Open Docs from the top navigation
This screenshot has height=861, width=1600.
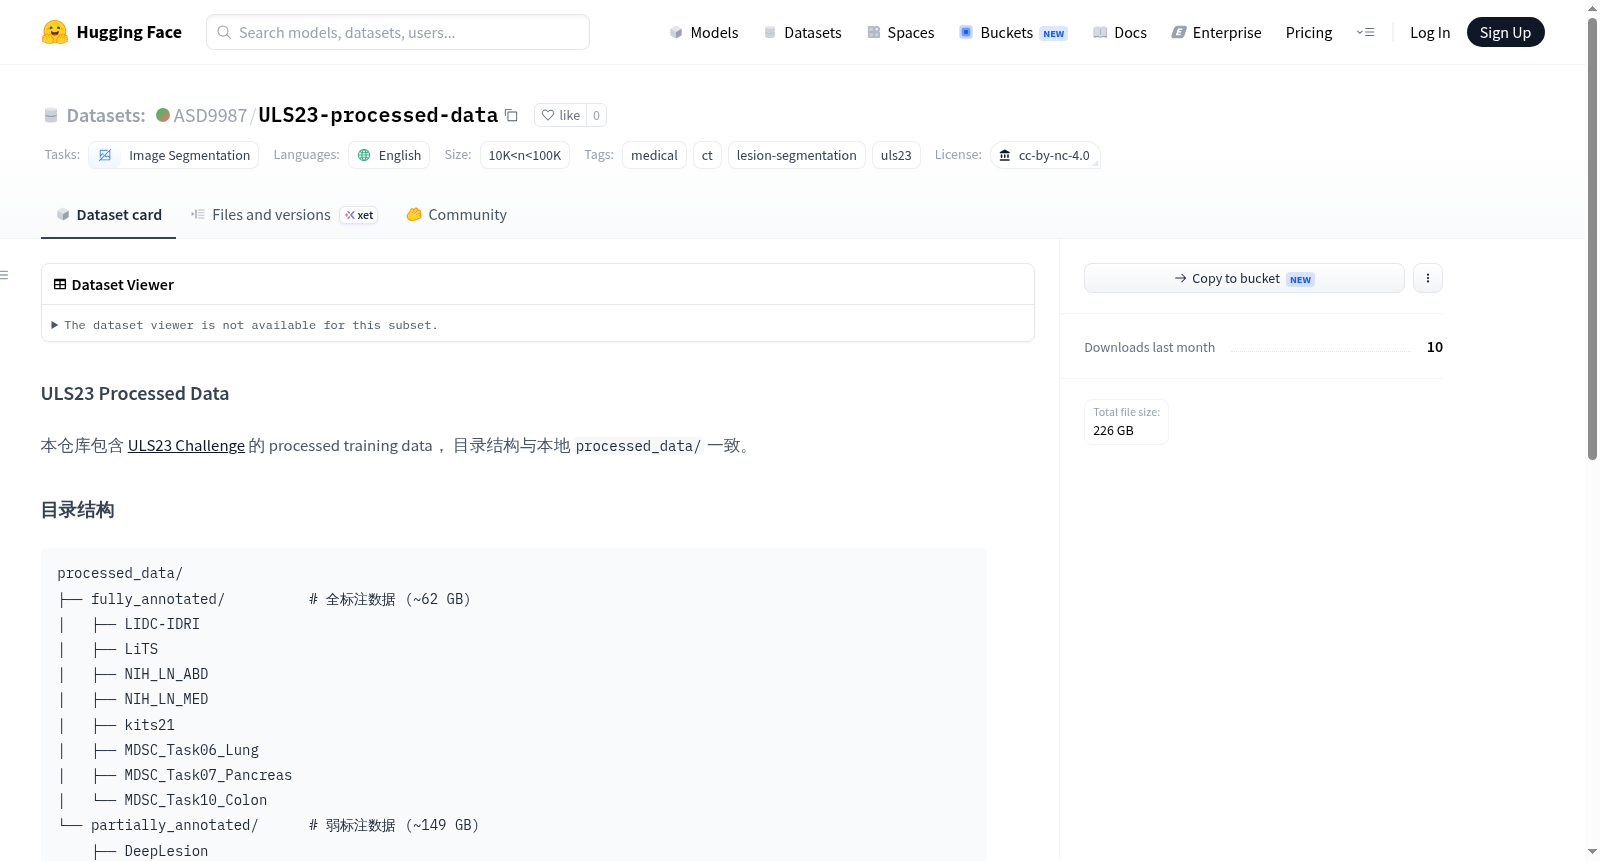[x=1120, y=32]
